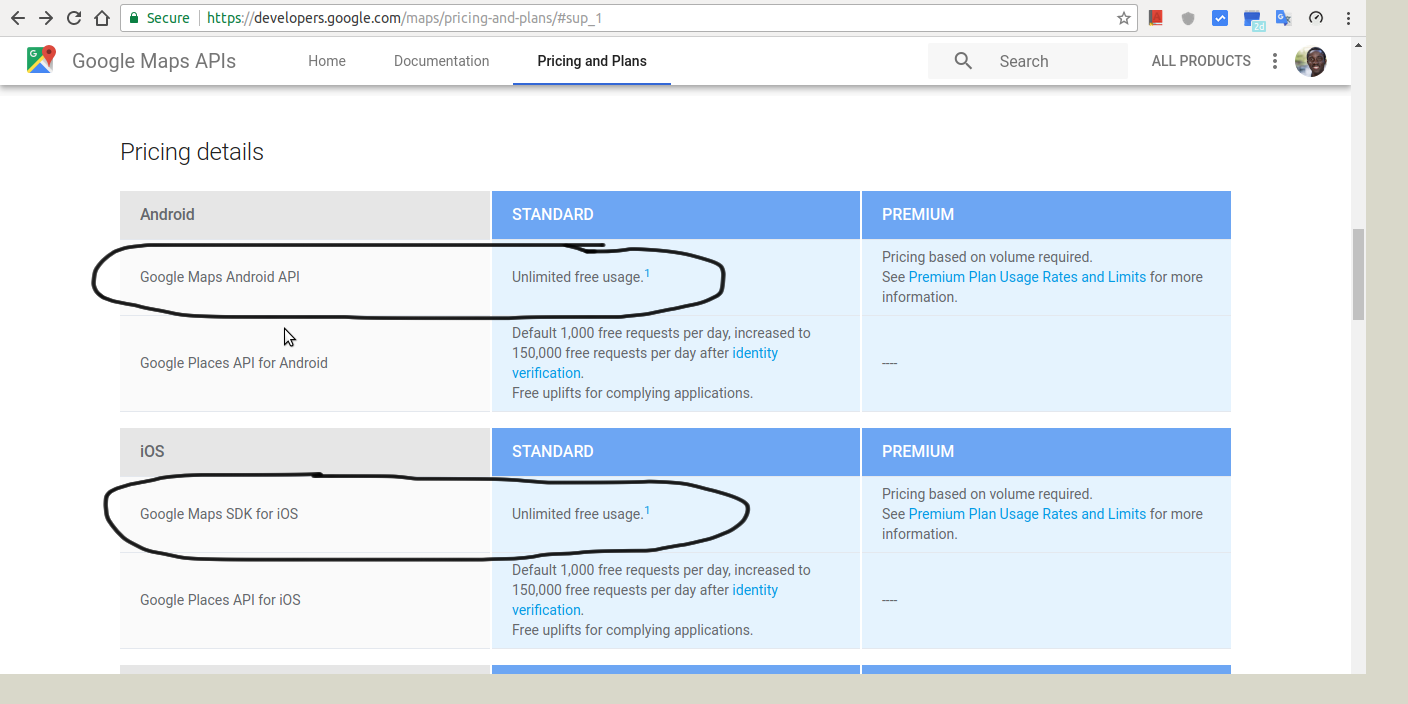Open Premium Plan Usage Rates link for iOS
Image resolution: width=1408 pixels, height=704 pixels.
1027,514
